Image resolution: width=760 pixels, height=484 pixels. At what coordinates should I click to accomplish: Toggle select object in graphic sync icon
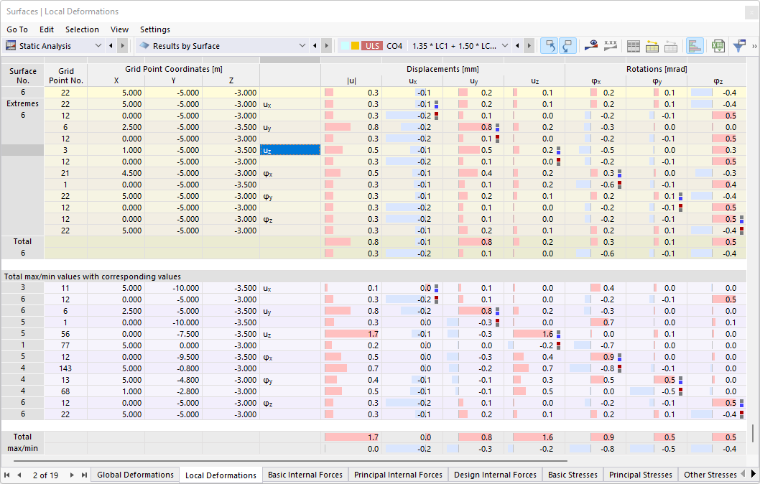click(549, 46)
